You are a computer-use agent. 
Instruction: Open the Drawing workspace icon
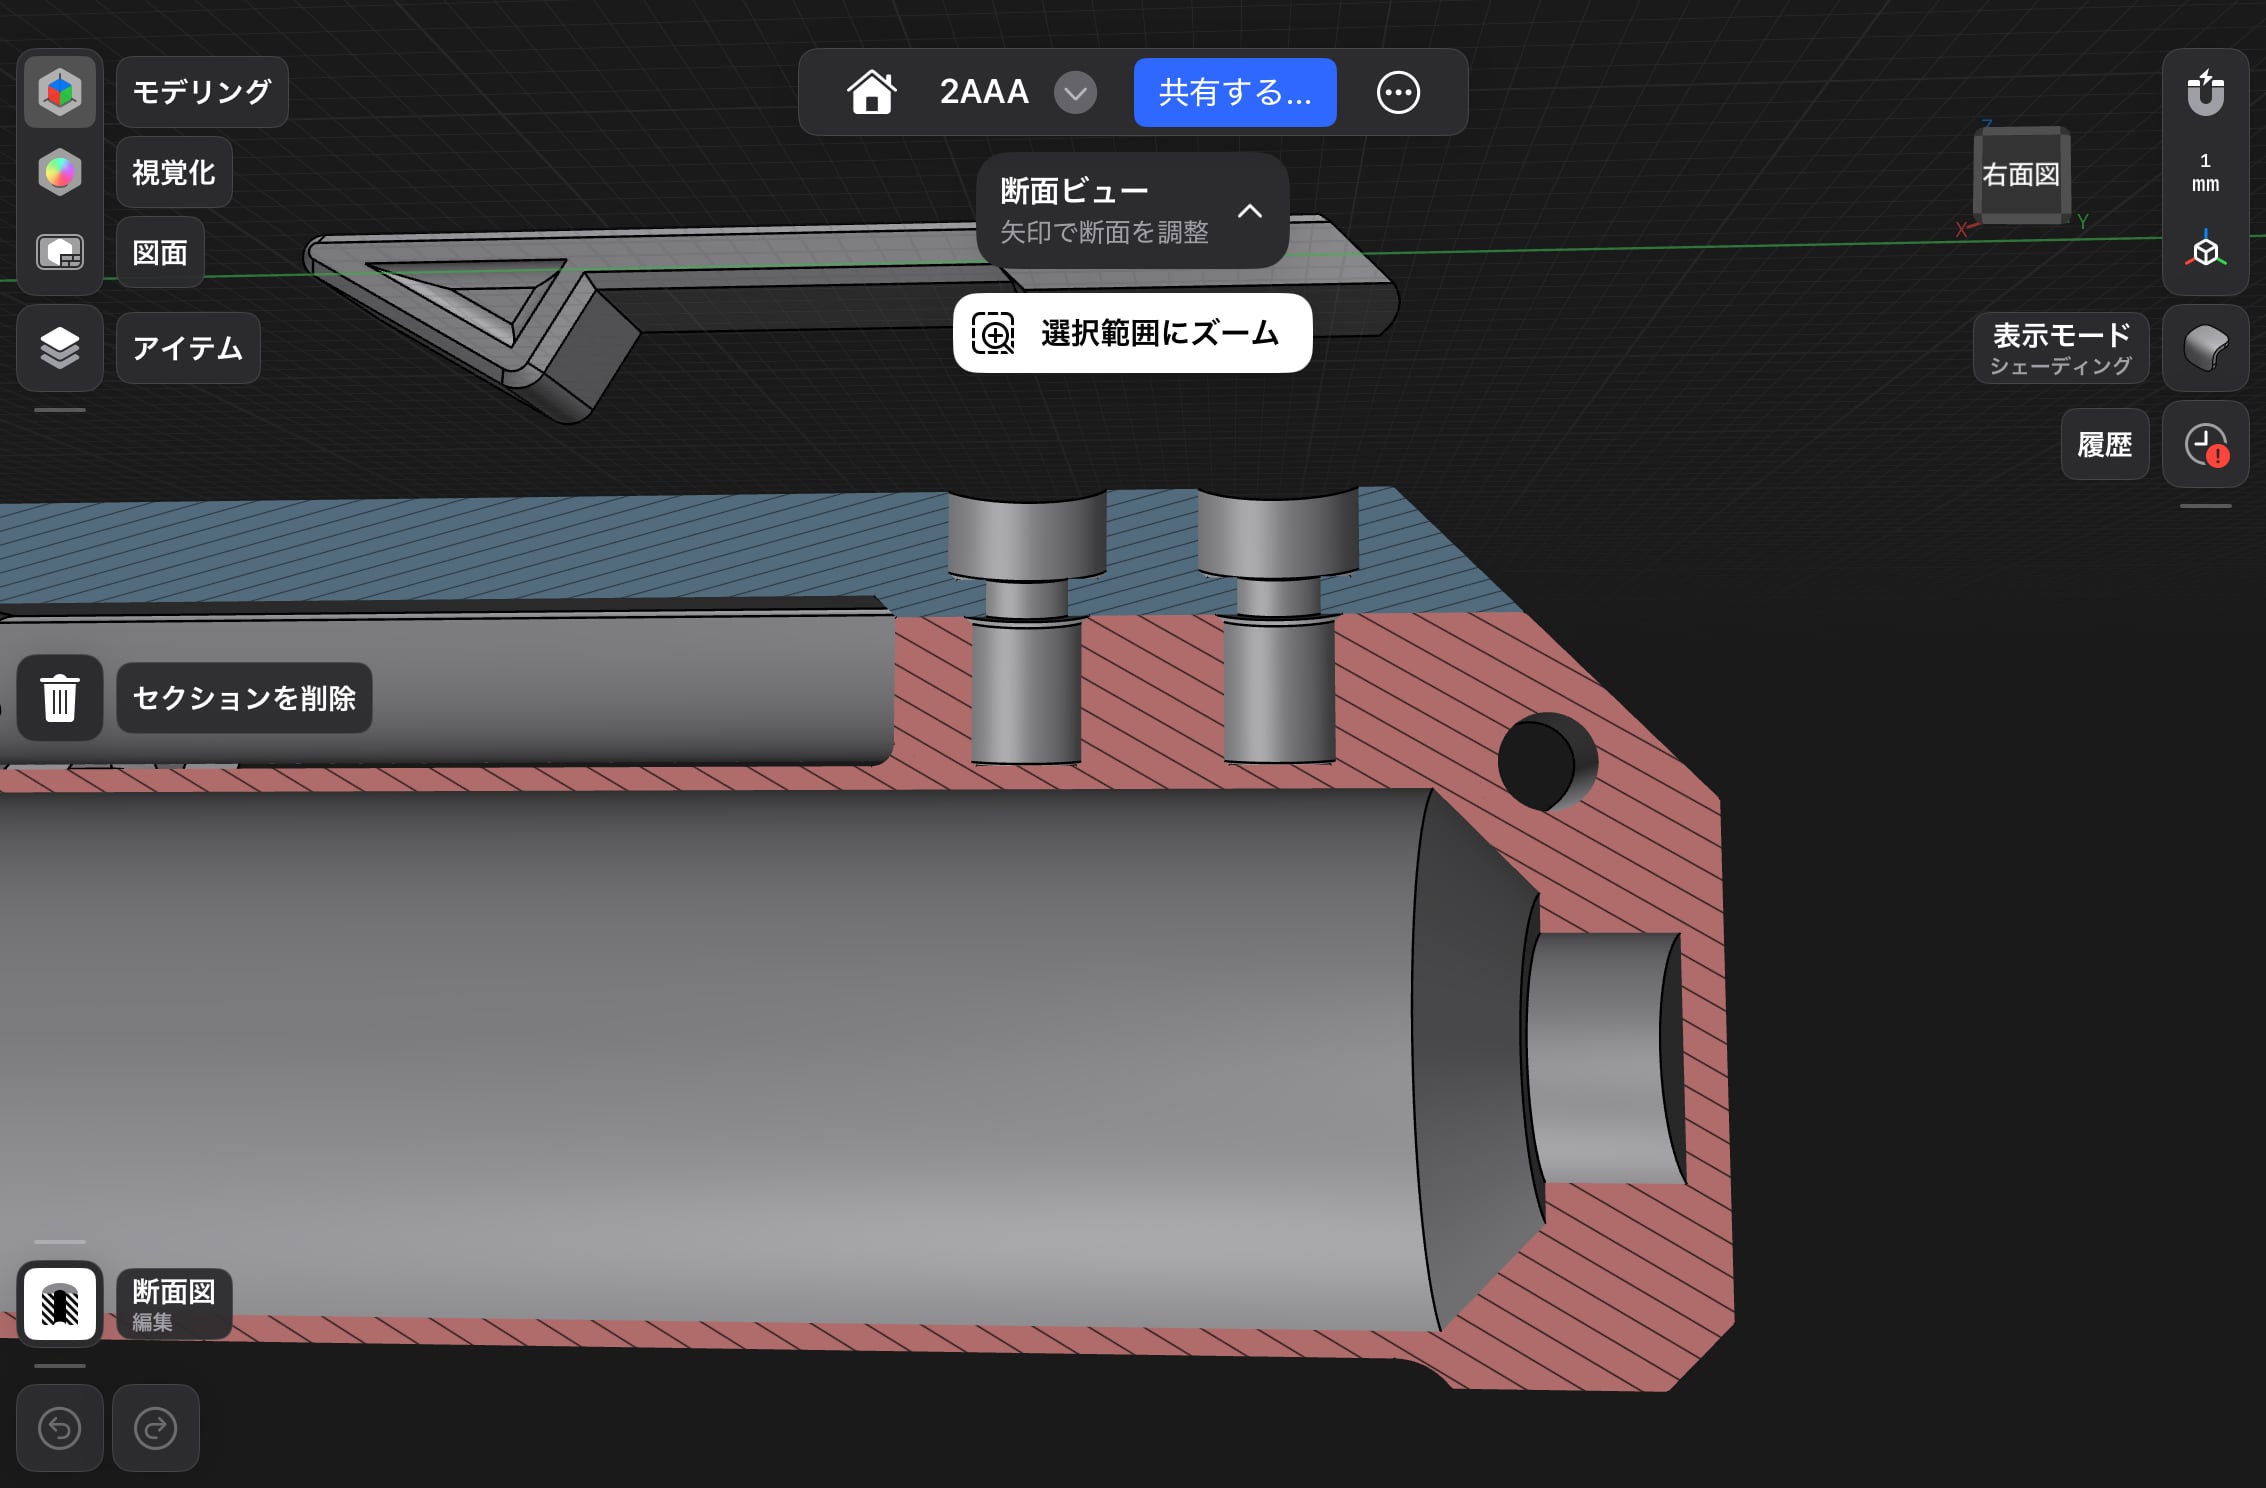point(60,252)
